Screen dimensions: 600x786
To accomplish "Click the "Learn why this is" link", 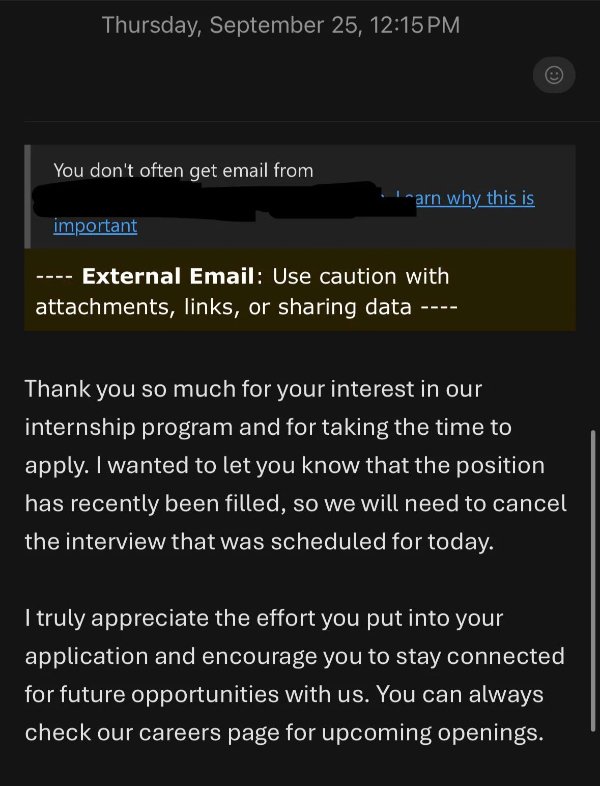I will click(x=464, y=198).
